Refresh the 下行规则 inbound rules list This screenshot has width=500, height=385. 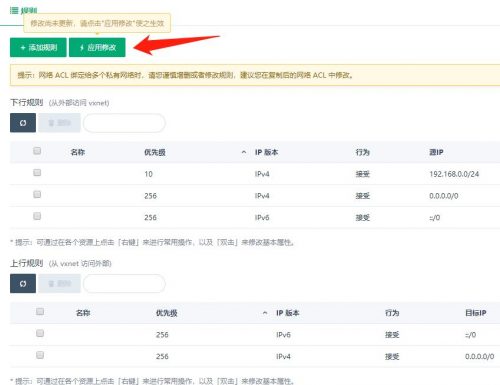(x=23, y=123)
